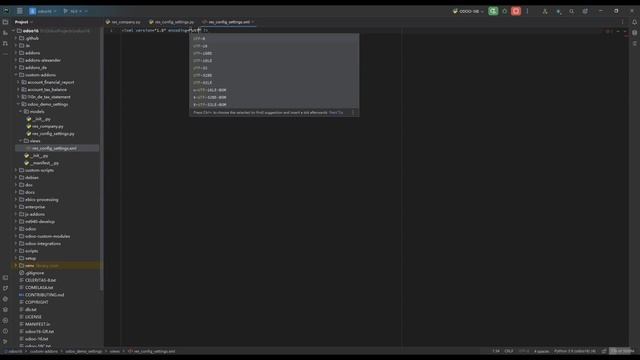The width and height of the screenshot is (640, 360).
Task: Click the red Stop button in toolbar
Action: (x=516, y=11)
